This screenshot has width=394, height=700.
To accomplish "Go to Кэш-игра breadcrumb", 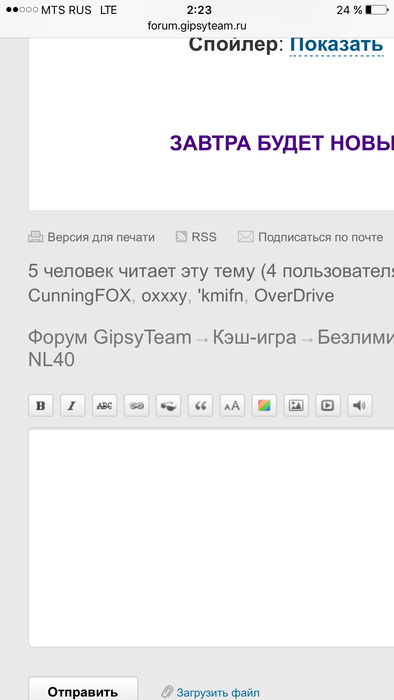I will [254, 338].
